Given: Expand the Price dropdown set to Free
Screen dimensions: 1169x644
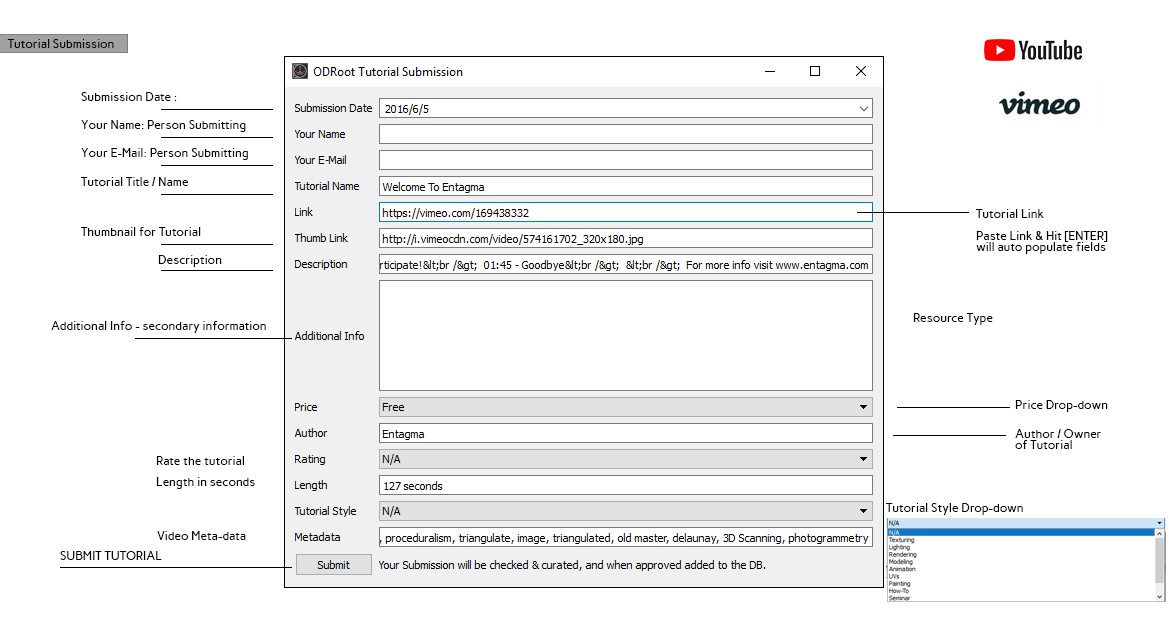Looking at the screenshot, I should tap(863, 407).
